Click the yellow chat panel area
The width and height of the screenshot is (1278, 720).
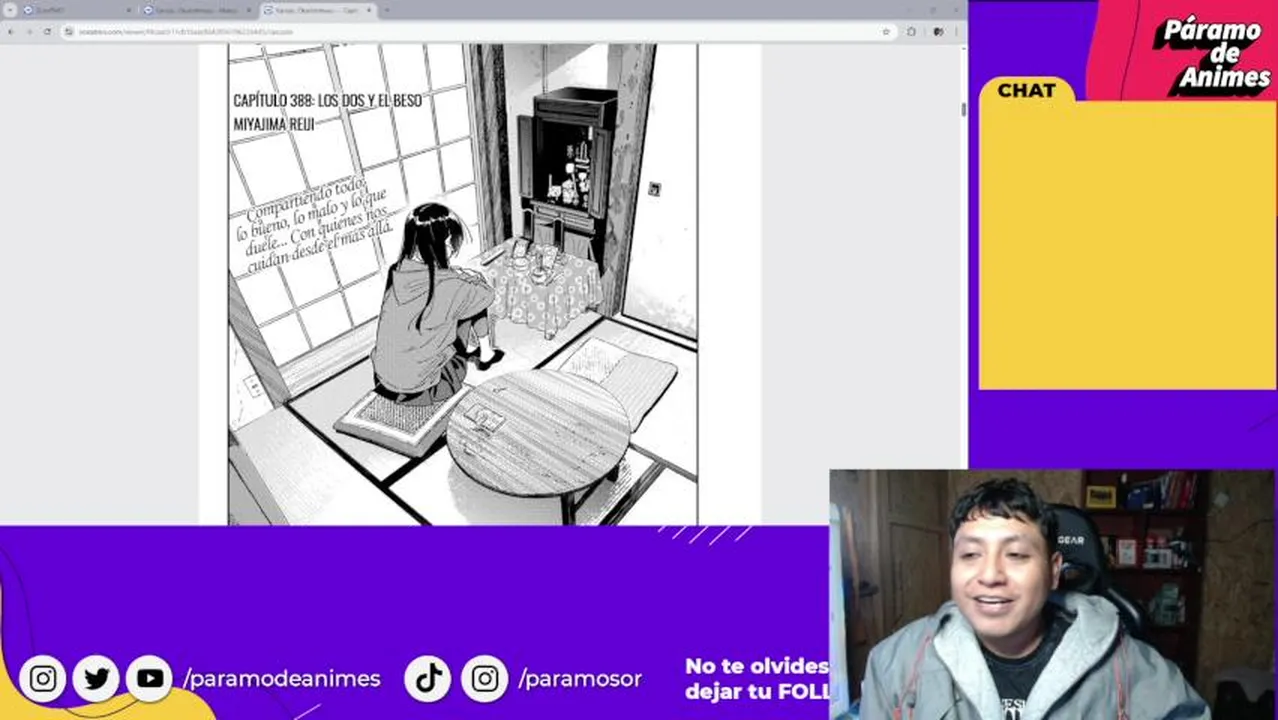pyautogui.click(x=1127, y=245)
